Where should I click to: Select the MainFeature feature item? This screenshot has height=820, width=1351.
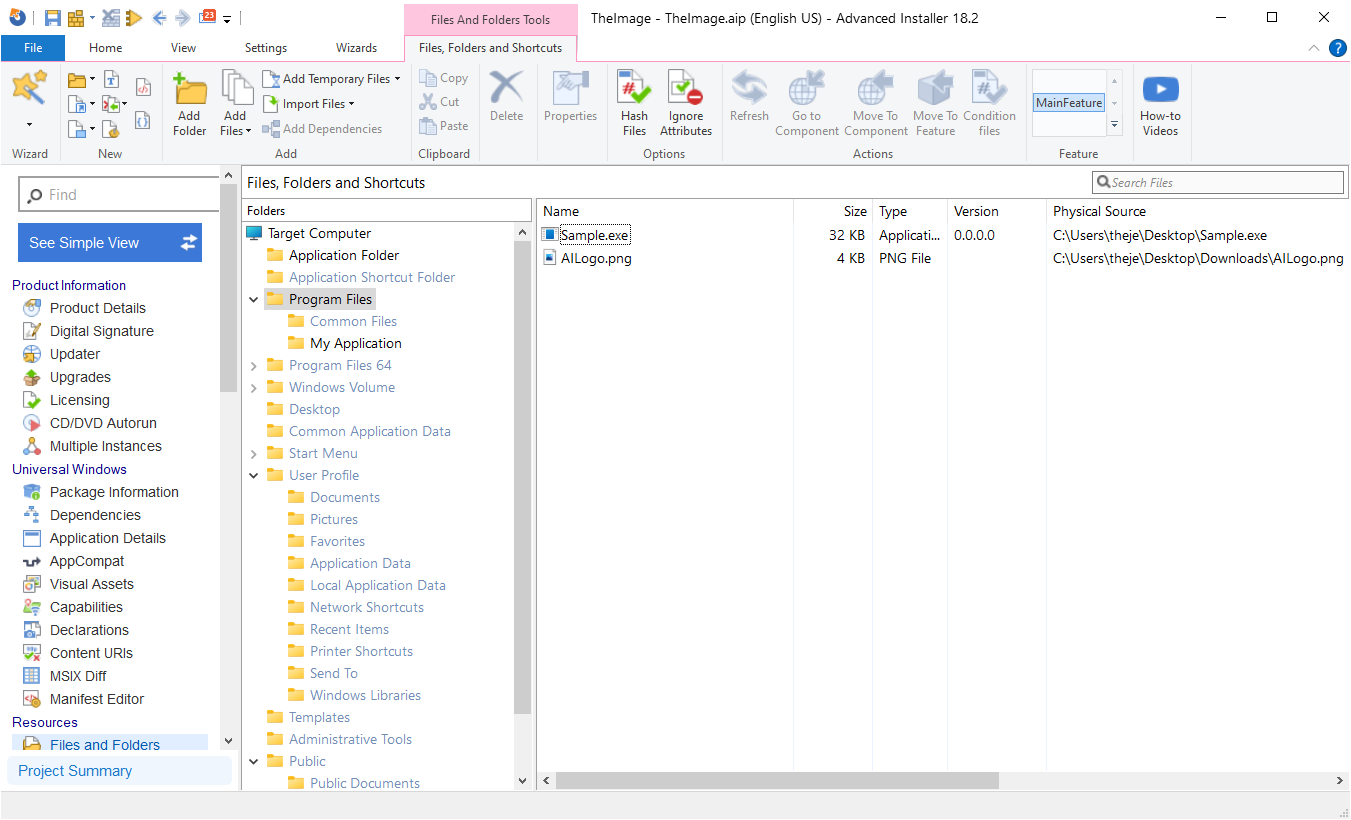pos(1069,103)
